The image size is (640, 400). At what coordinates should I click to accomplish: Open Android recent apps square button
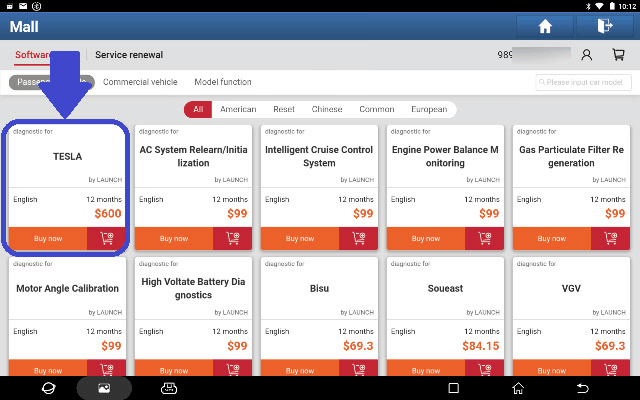click(x=453, y=387)
